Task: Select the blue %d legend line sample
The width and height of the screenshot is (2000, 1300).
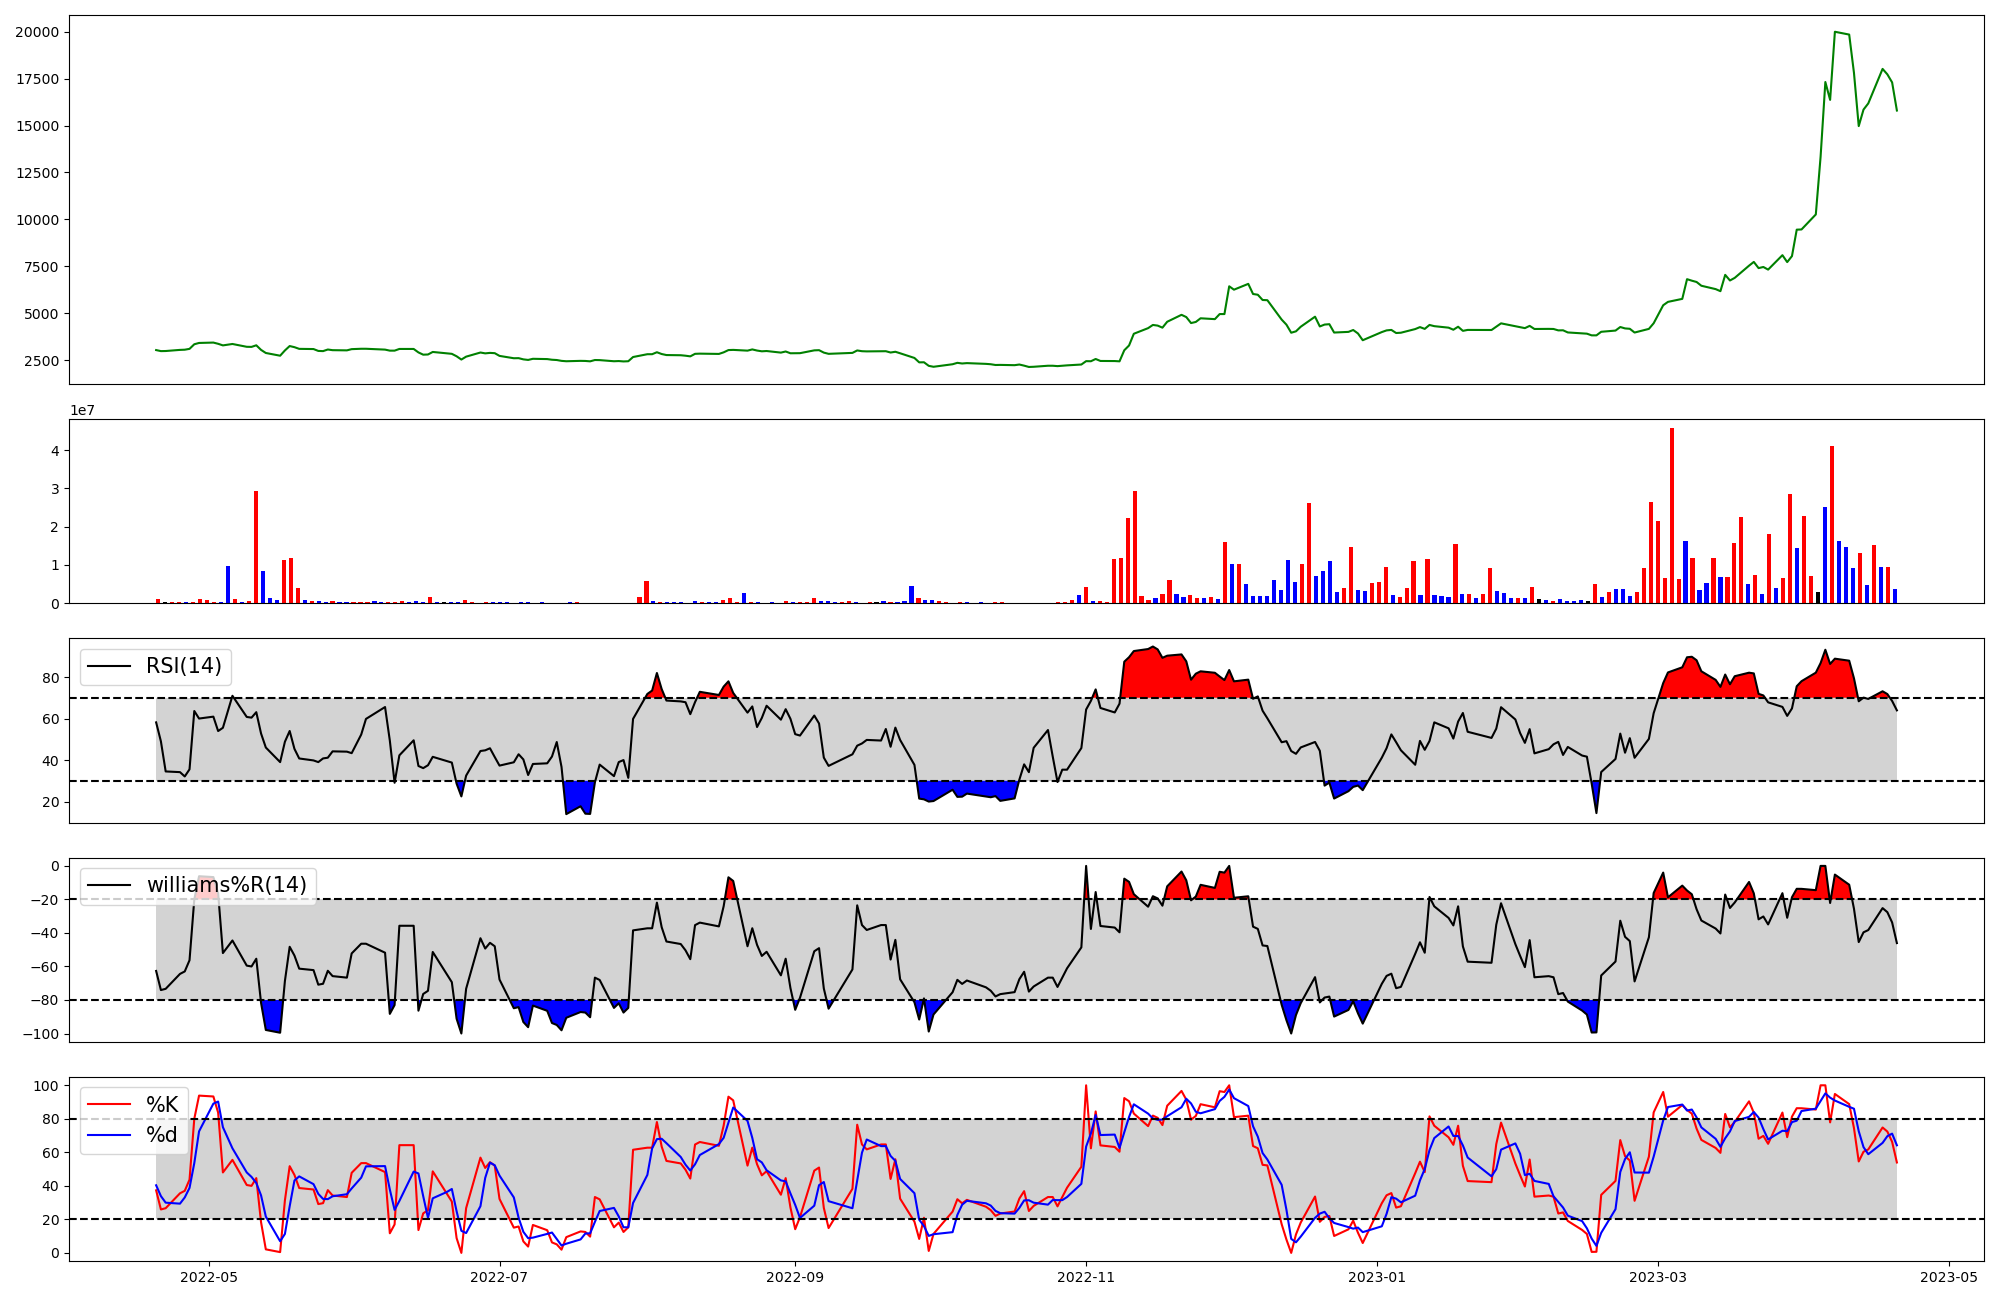Action: tap(110, 1135)
